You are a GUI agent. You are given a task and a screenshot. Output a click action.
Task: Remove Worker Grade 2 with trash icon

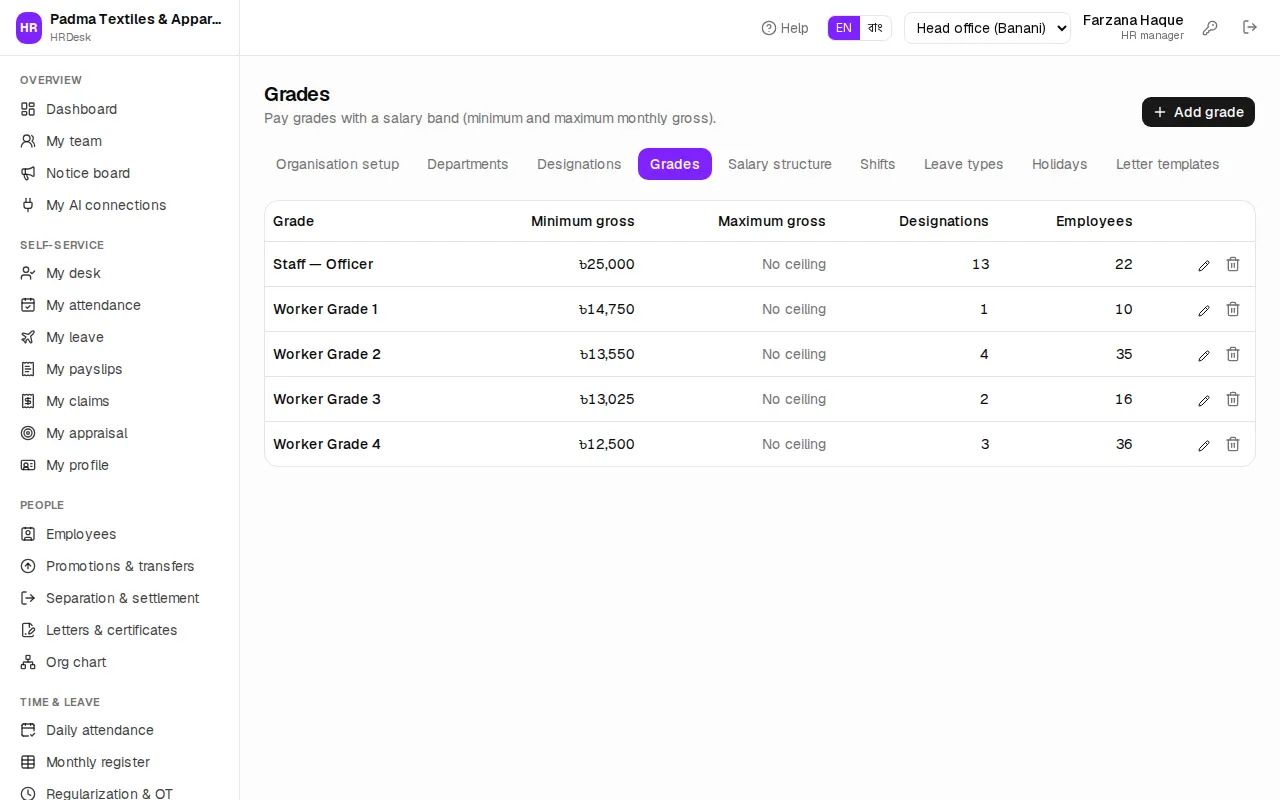[x=1233, y=355]
